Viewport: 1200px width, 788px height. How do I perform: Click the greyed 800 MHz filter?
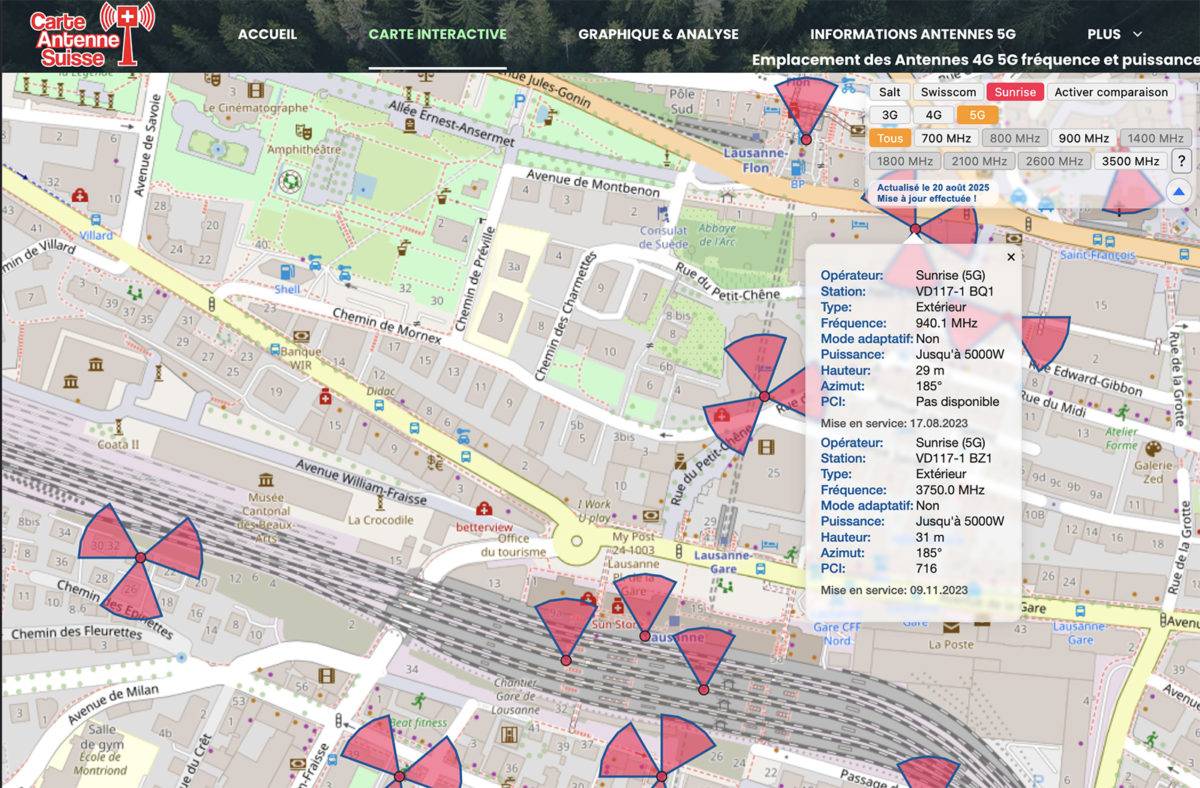tap(1015, 138)
